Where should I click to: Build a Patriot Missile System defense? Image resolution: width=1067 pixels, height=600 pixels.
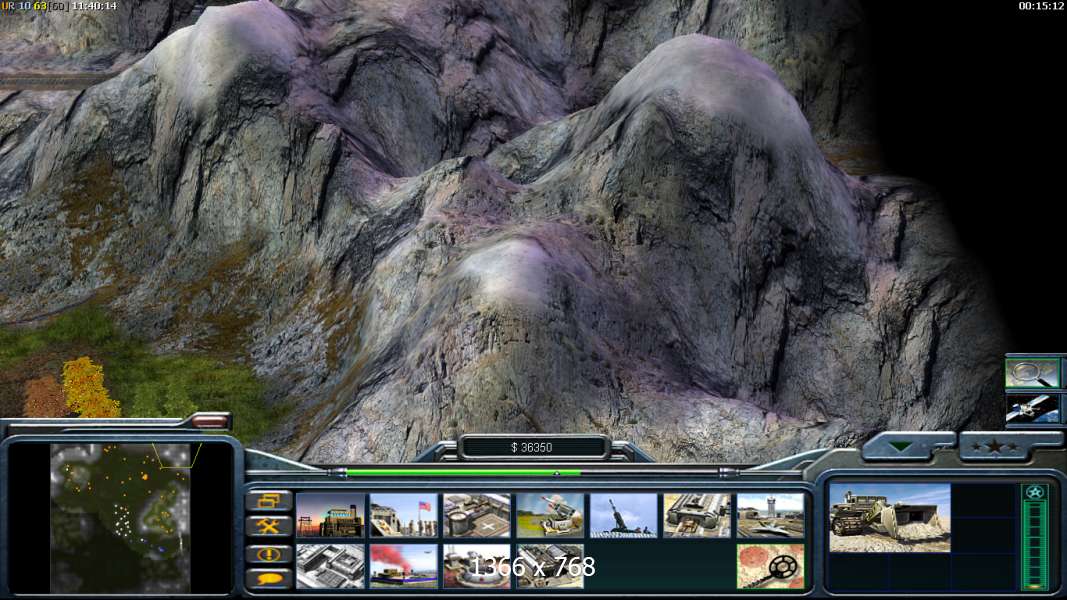pyautogui.click(x=551, y=516)
